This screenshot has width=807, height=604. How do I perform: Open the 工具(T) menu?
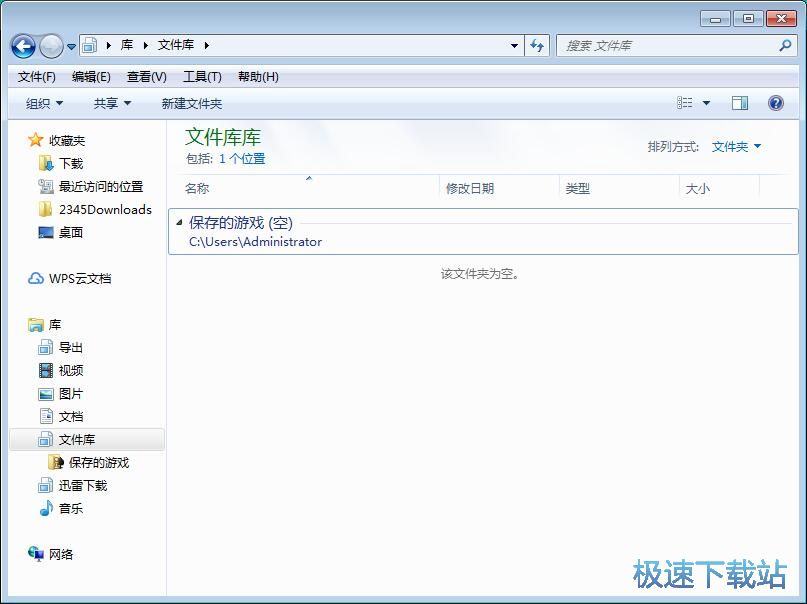pos(202,77)
